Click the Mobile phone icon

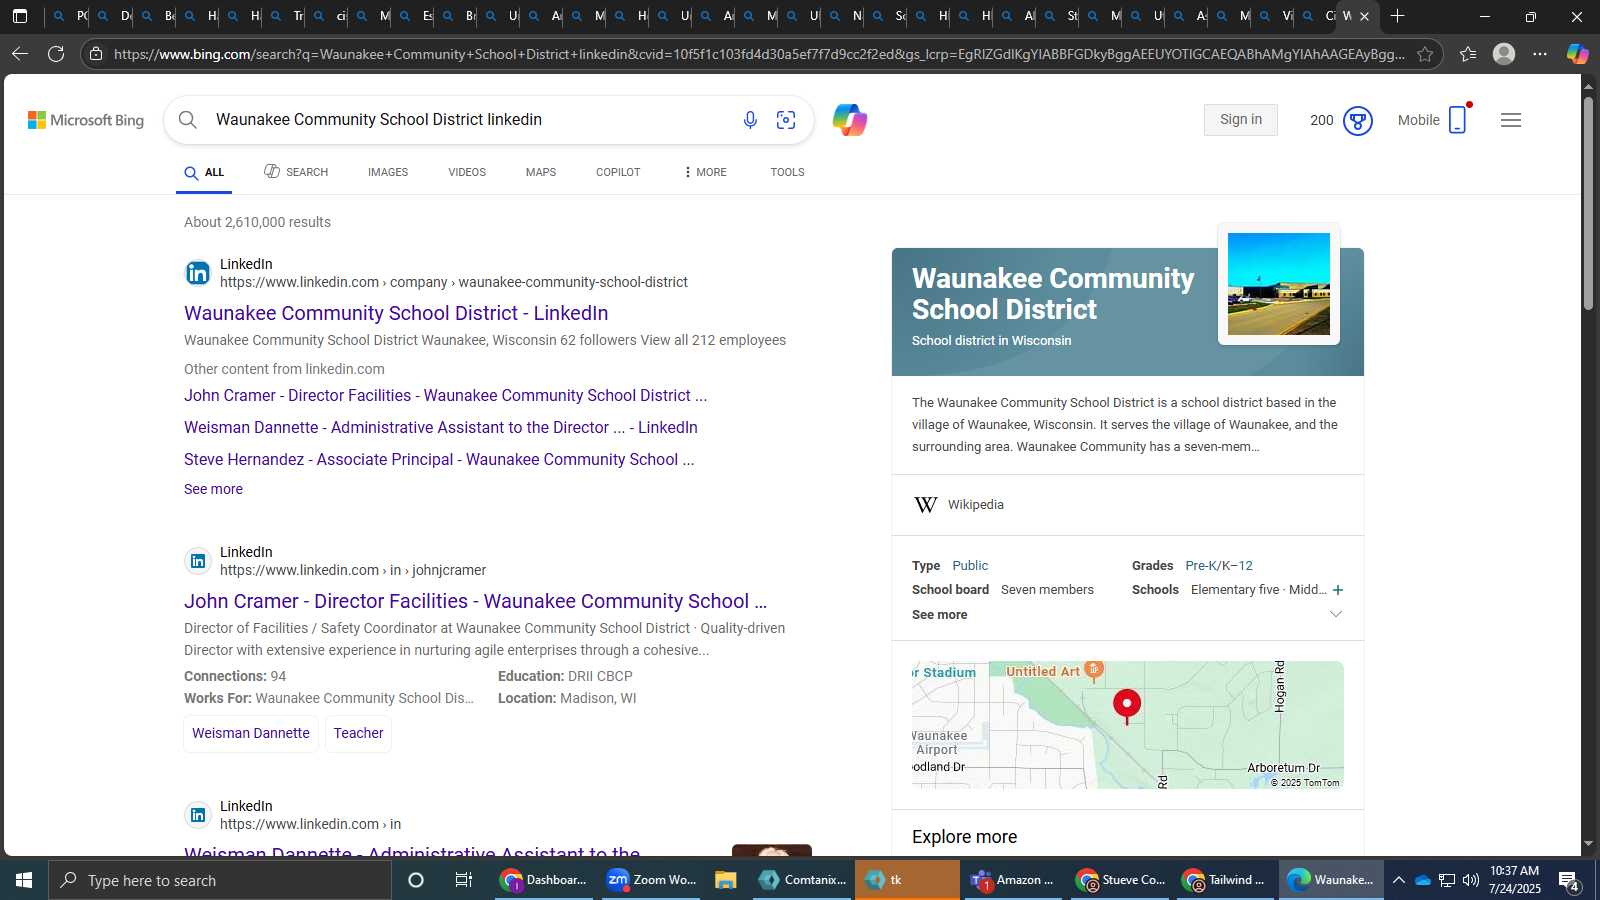[x=1457, y=120]
